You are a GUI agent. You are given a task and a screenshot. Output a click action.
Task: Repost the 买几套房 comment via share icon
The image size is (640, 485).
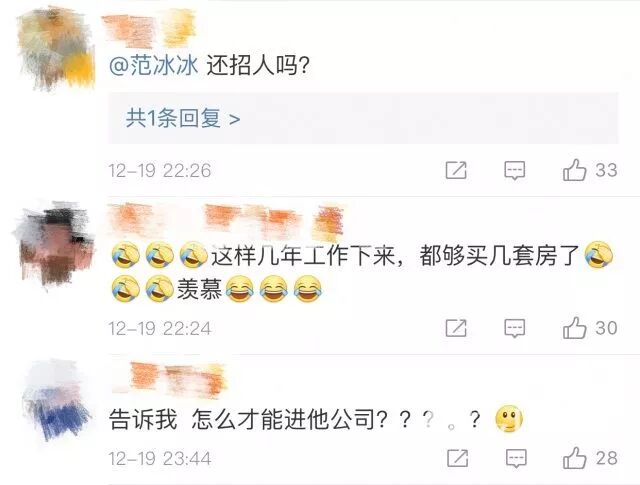coord(456,328)
